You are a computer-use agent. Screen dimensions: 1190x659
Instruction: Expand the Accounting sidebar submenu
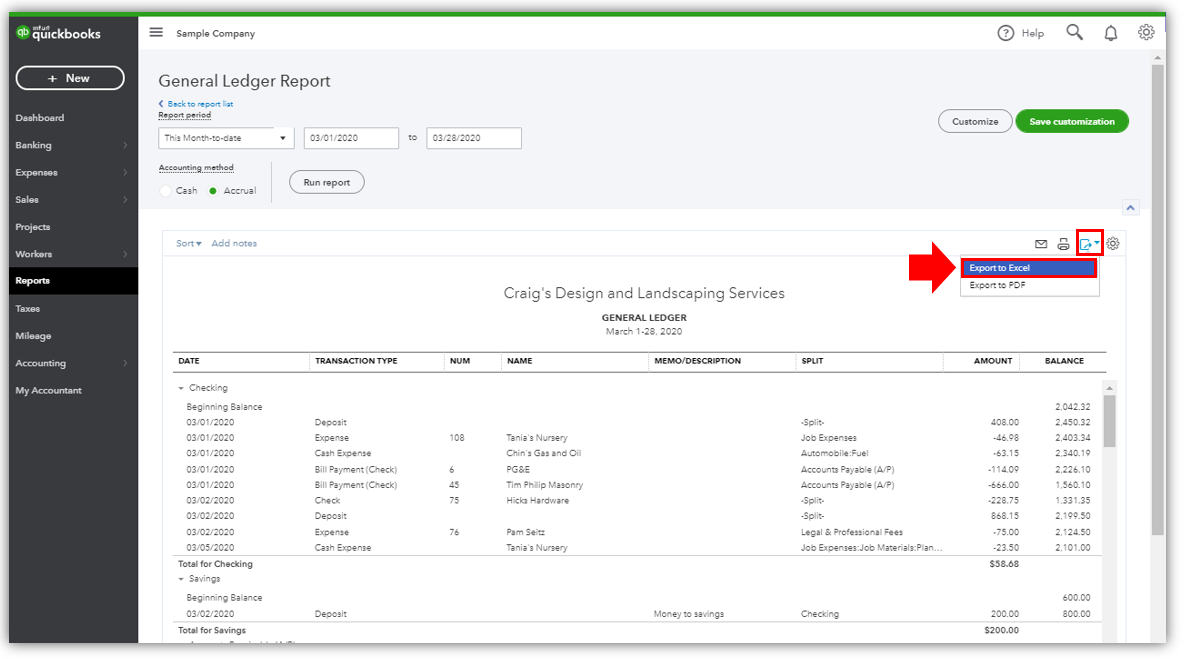[125, 364]
